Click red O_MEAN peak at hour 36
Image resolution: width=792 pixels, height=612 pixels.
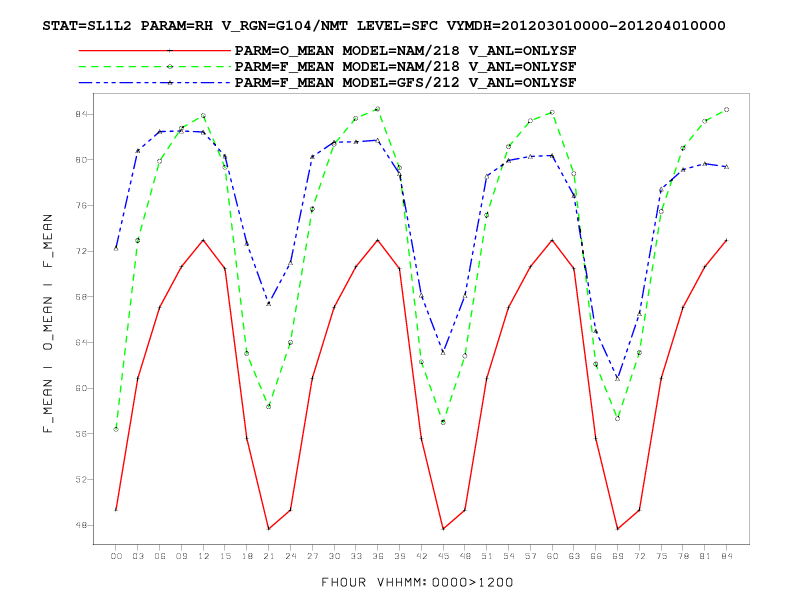[378, 240]
